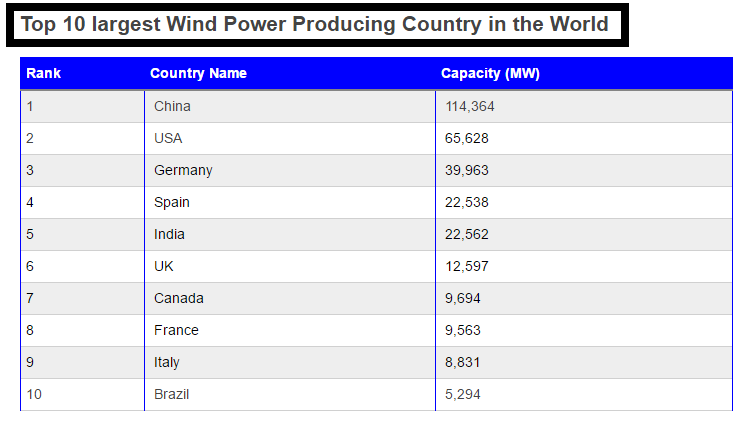The width and height of the screenshot is (755, 427).
Task: Click capacity value '65,628'
Action: (x=467, y=139)
